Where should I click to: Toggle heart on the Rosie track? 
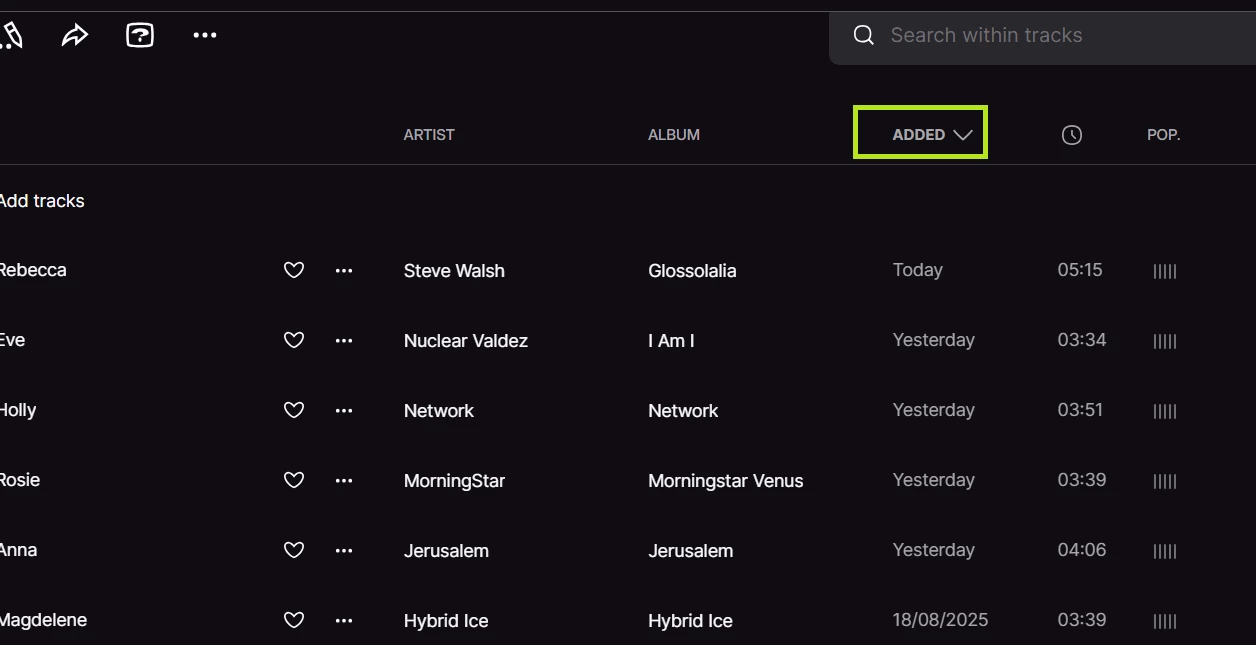[x=294, y=481]
